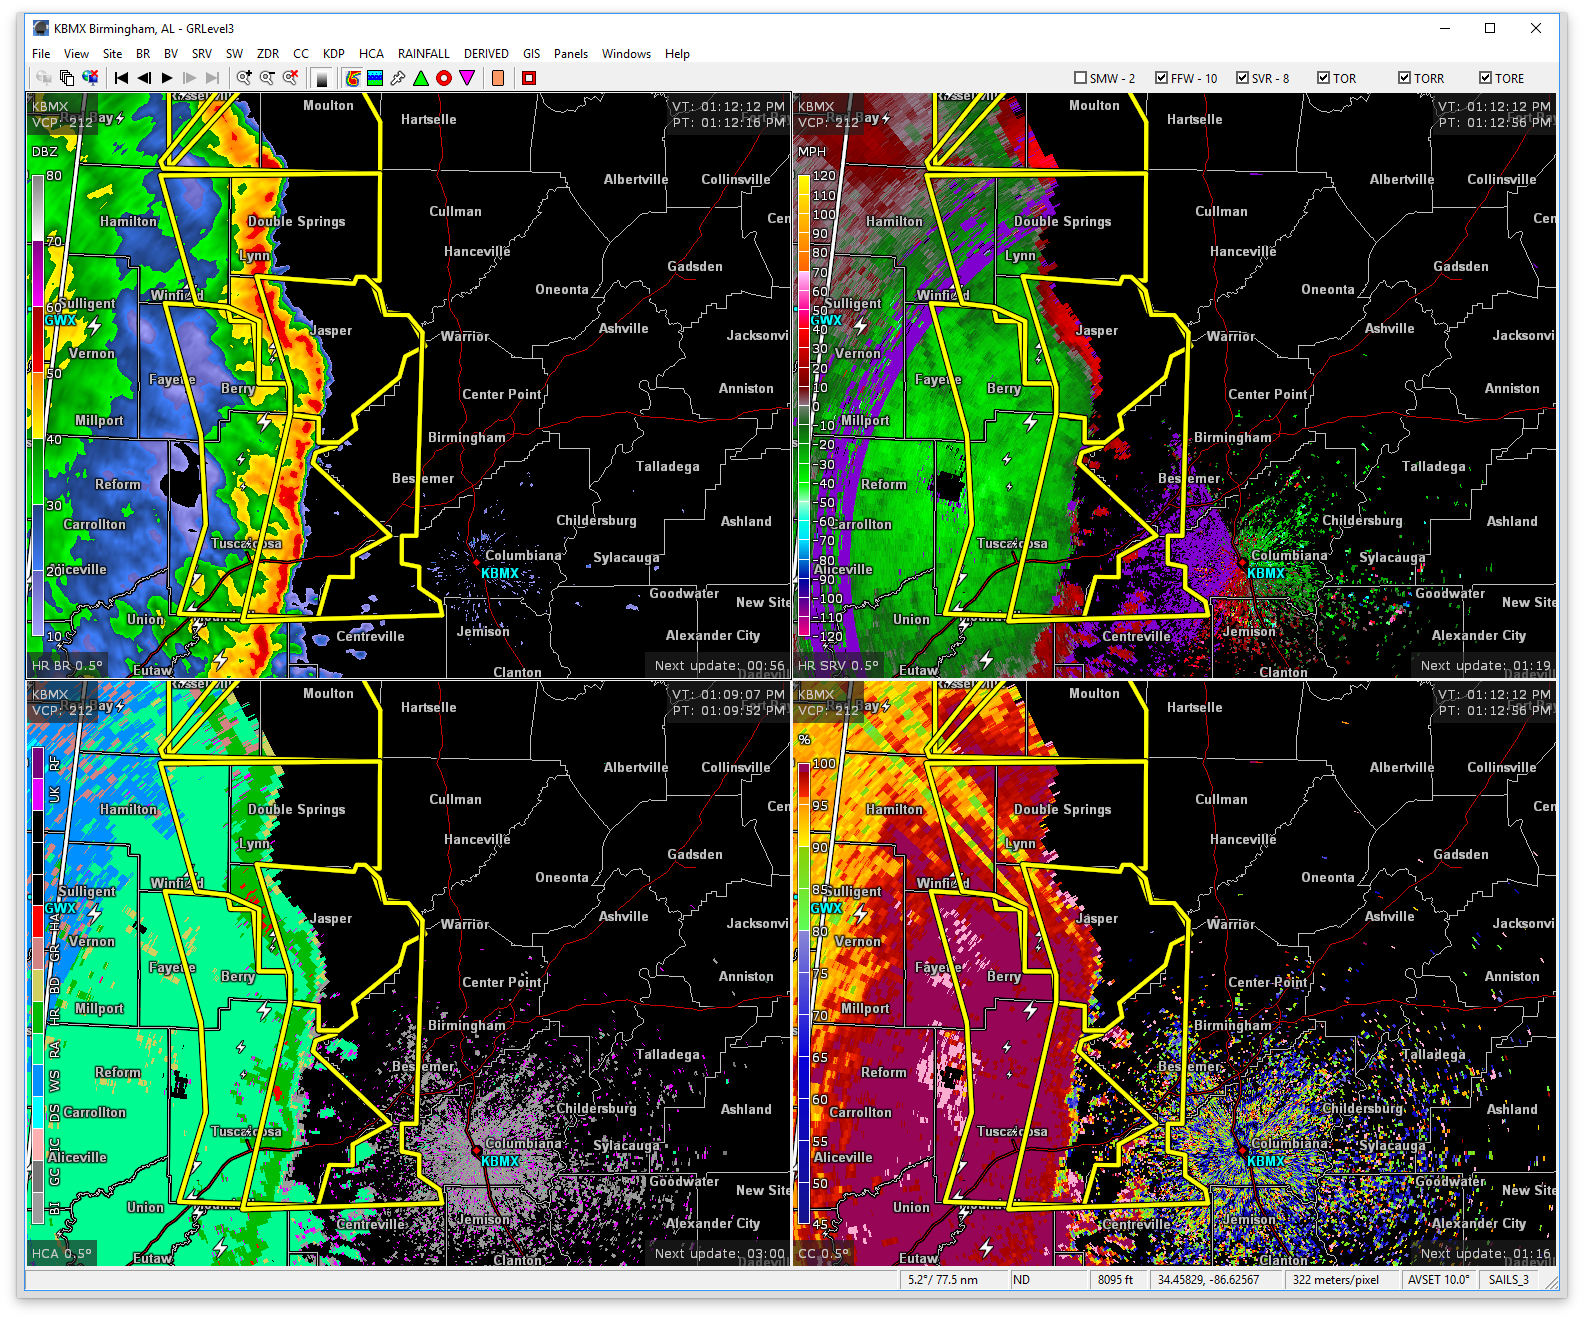The width and height of the screenshot is (1584, 1319).
Task: Click the KBMX radar site marker in reflectivity panel
Action: point(477,564)
